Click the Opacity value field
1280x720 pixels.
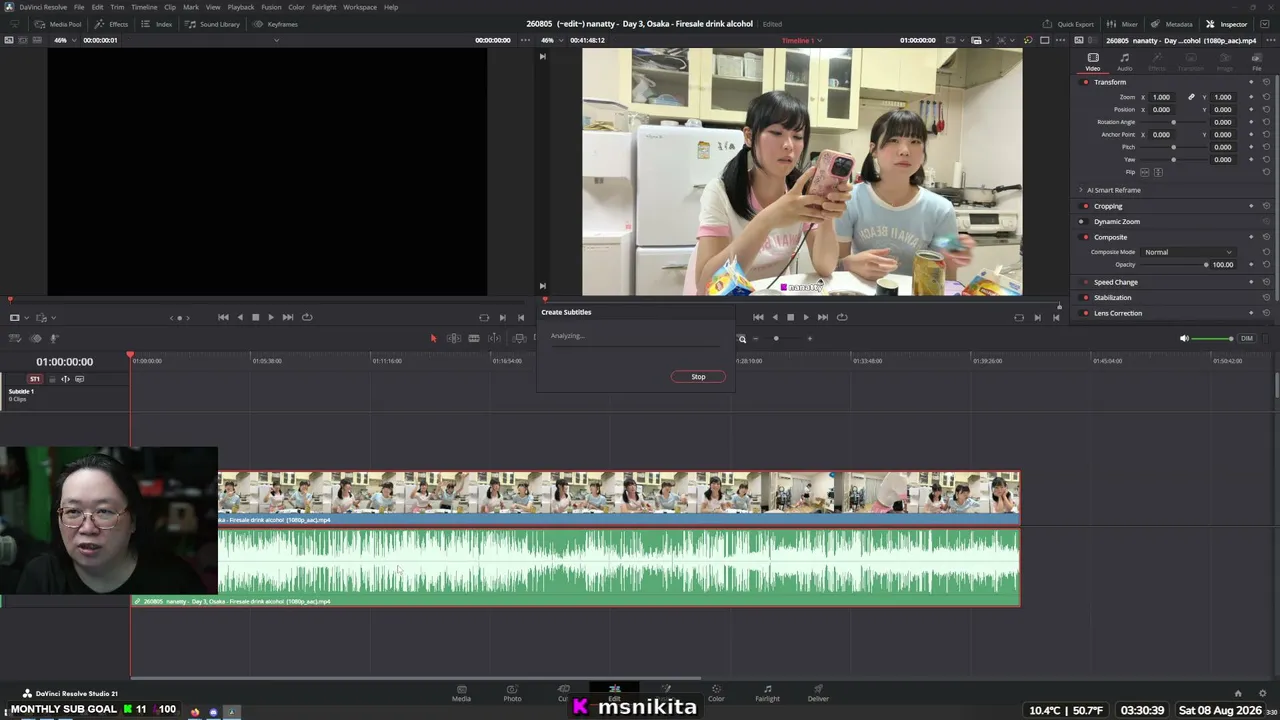coord(1222,265)
